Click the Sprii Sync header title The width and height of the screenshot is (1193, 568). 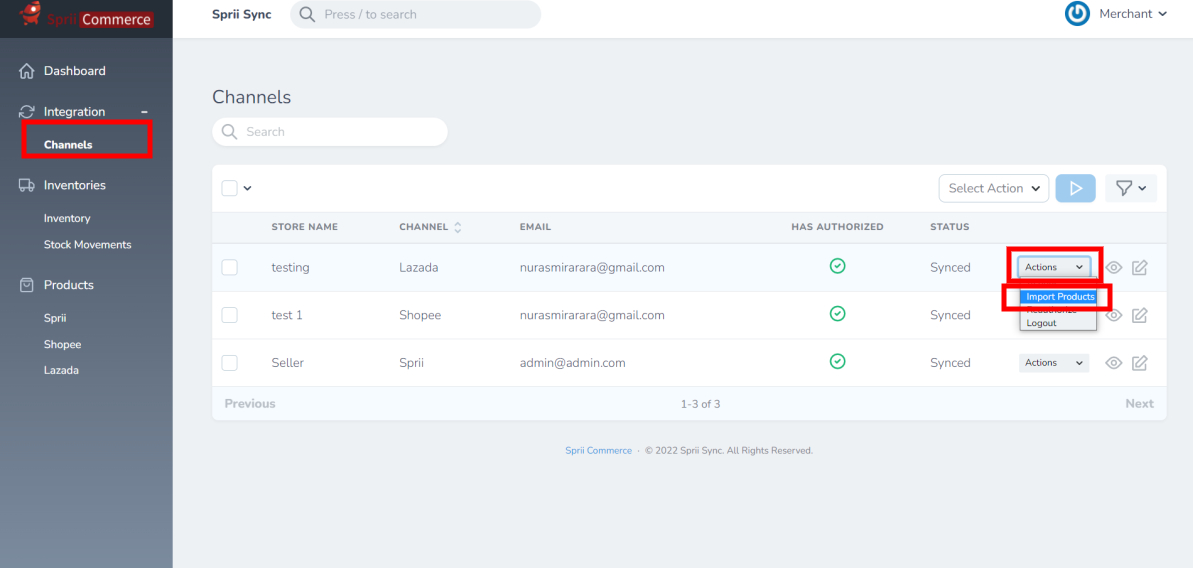coord(241,14)
